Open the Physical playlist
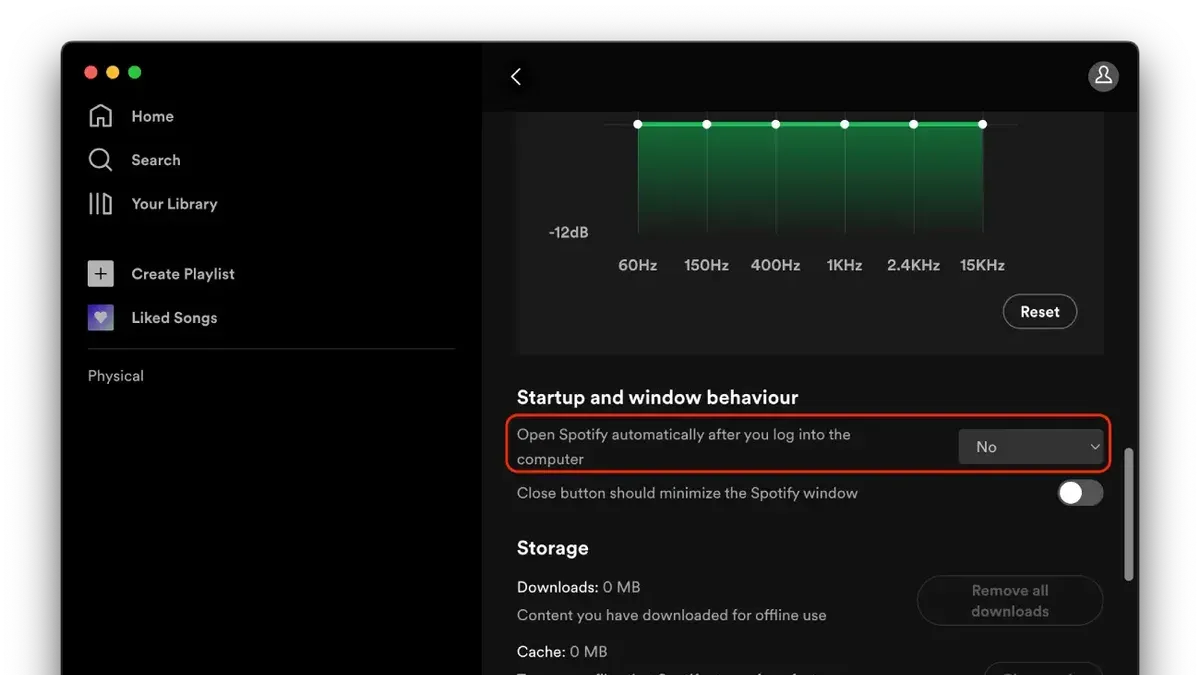 (116, 376)
